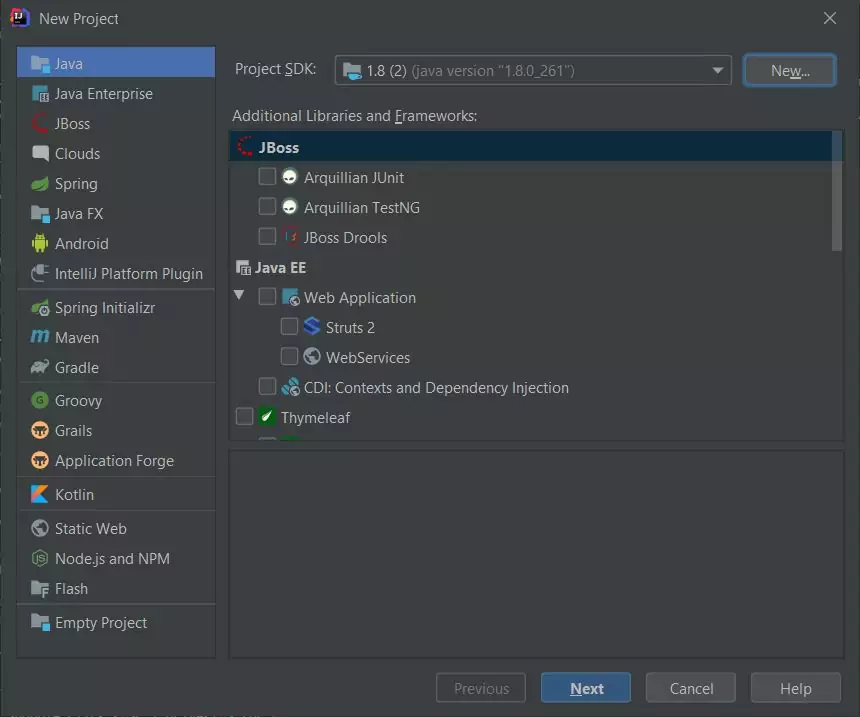The height and width of the screenshot is (717, 860).
Task: Open the Project SDK dropdown
Action: [x=533, y=70]
